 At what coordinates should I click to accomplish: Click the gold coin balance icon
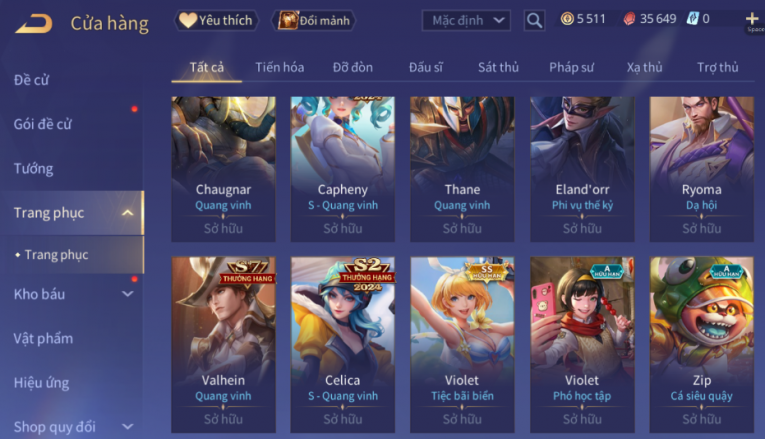[x=567, y=19]
